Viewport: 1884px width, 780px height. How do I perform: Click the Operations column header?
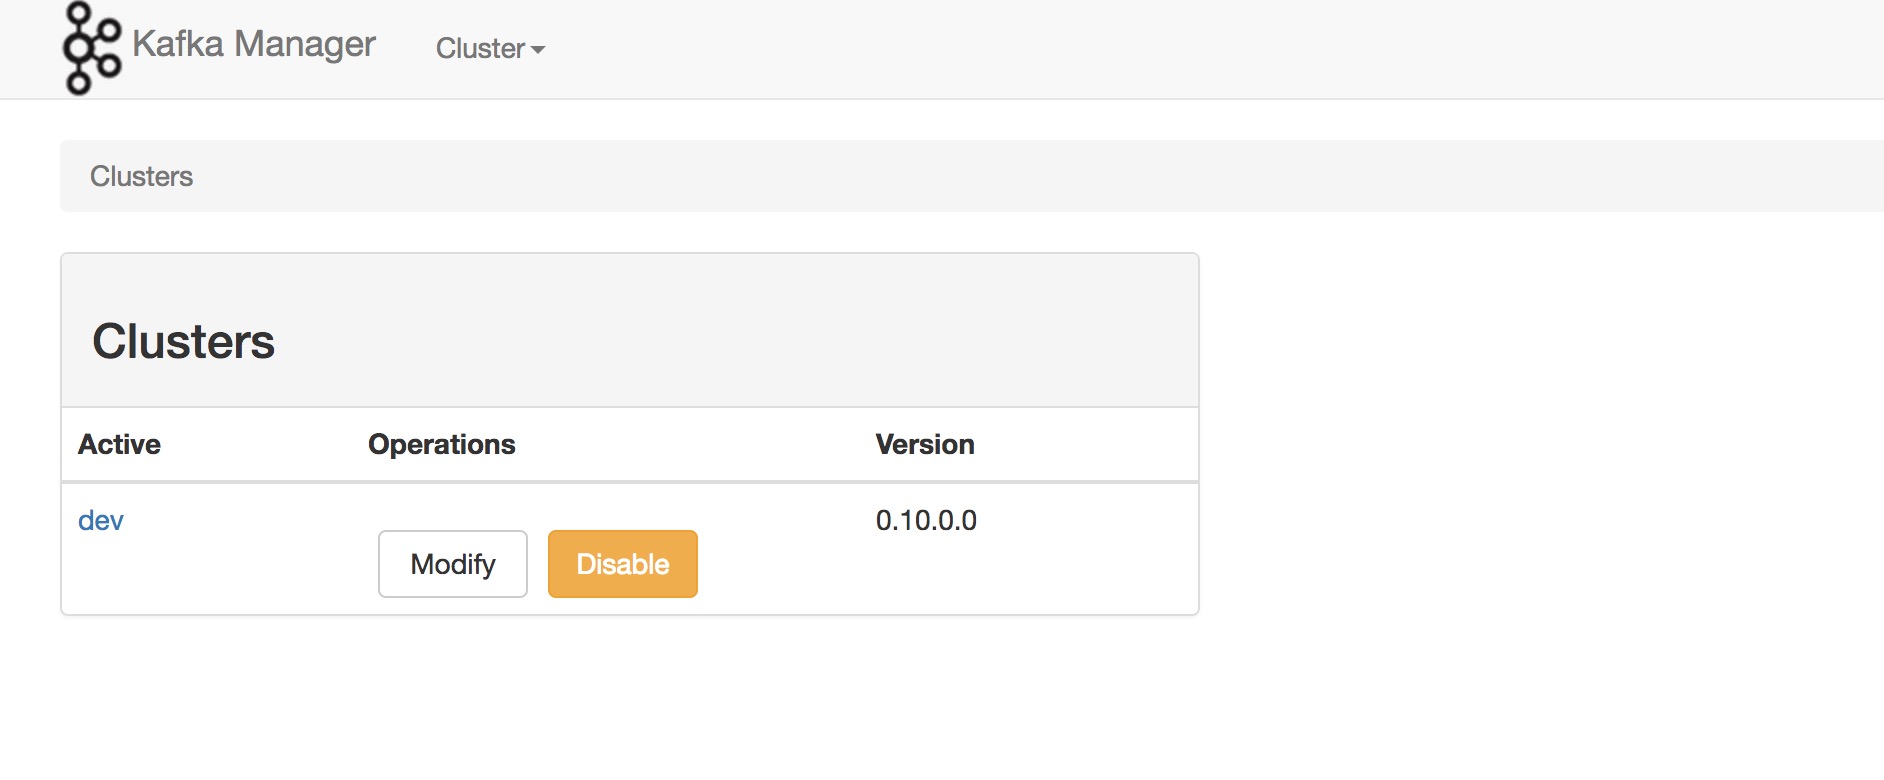[442, 444]
